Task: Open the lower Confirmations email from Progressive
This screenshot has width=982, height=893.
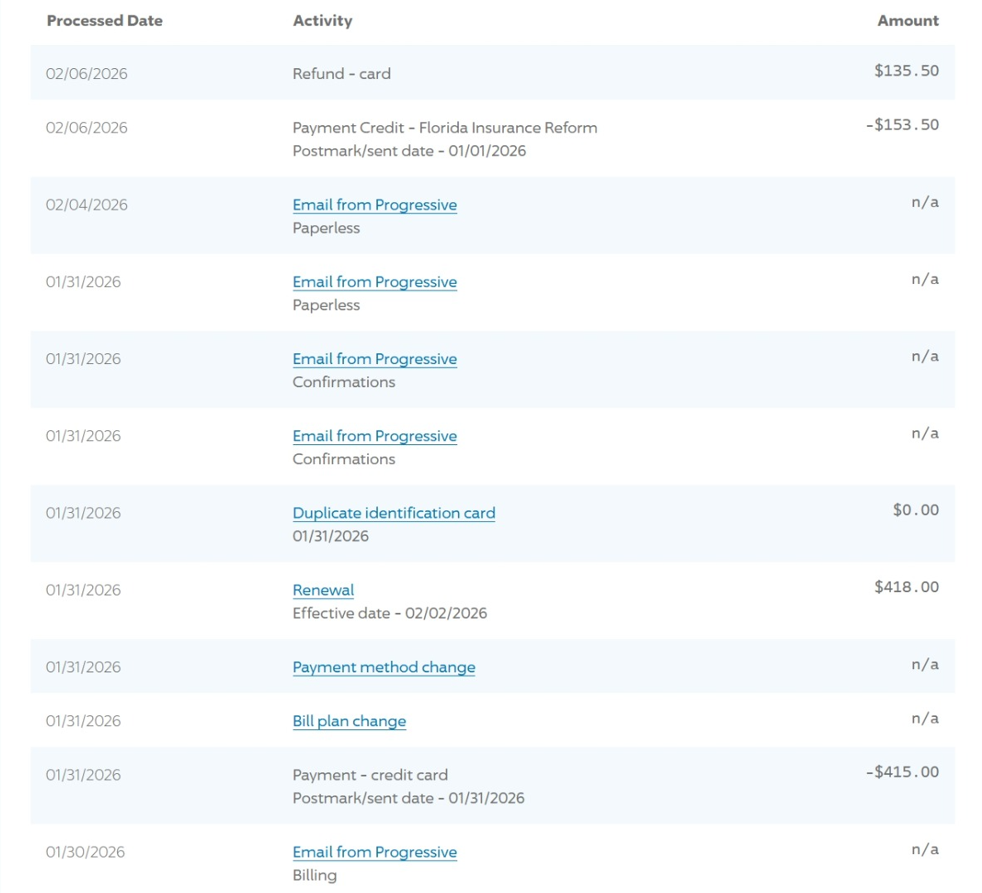Action: 374,436
